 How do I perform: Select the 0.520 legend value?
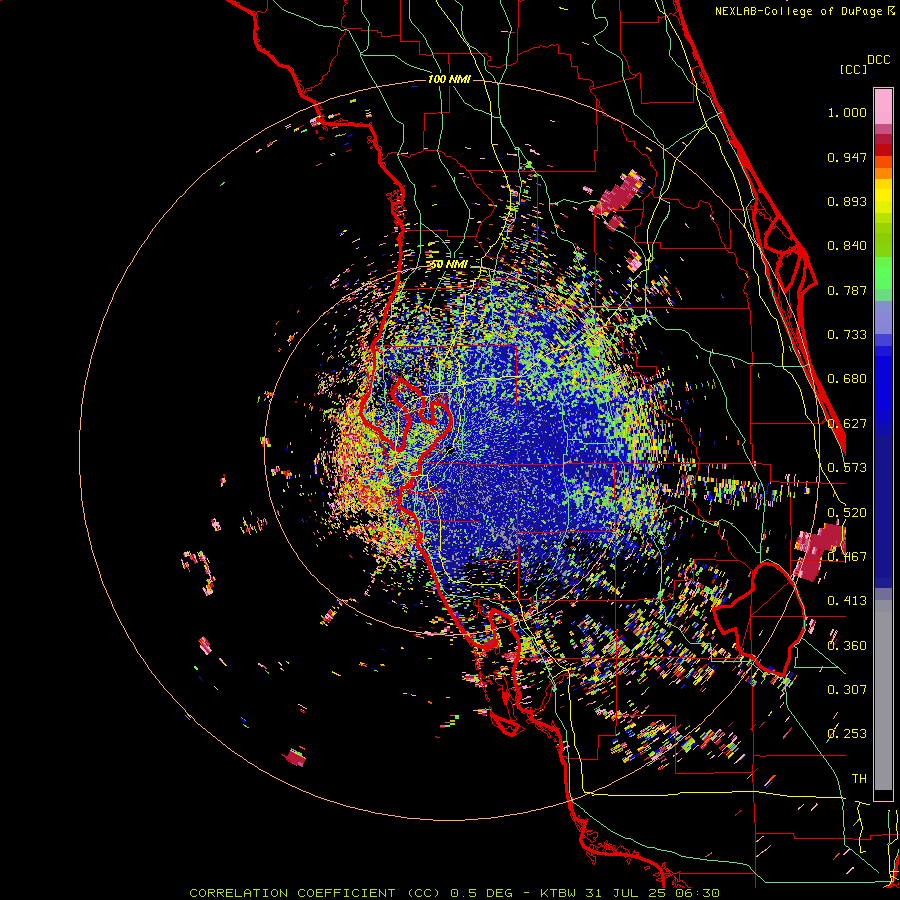tap(847, 512)
